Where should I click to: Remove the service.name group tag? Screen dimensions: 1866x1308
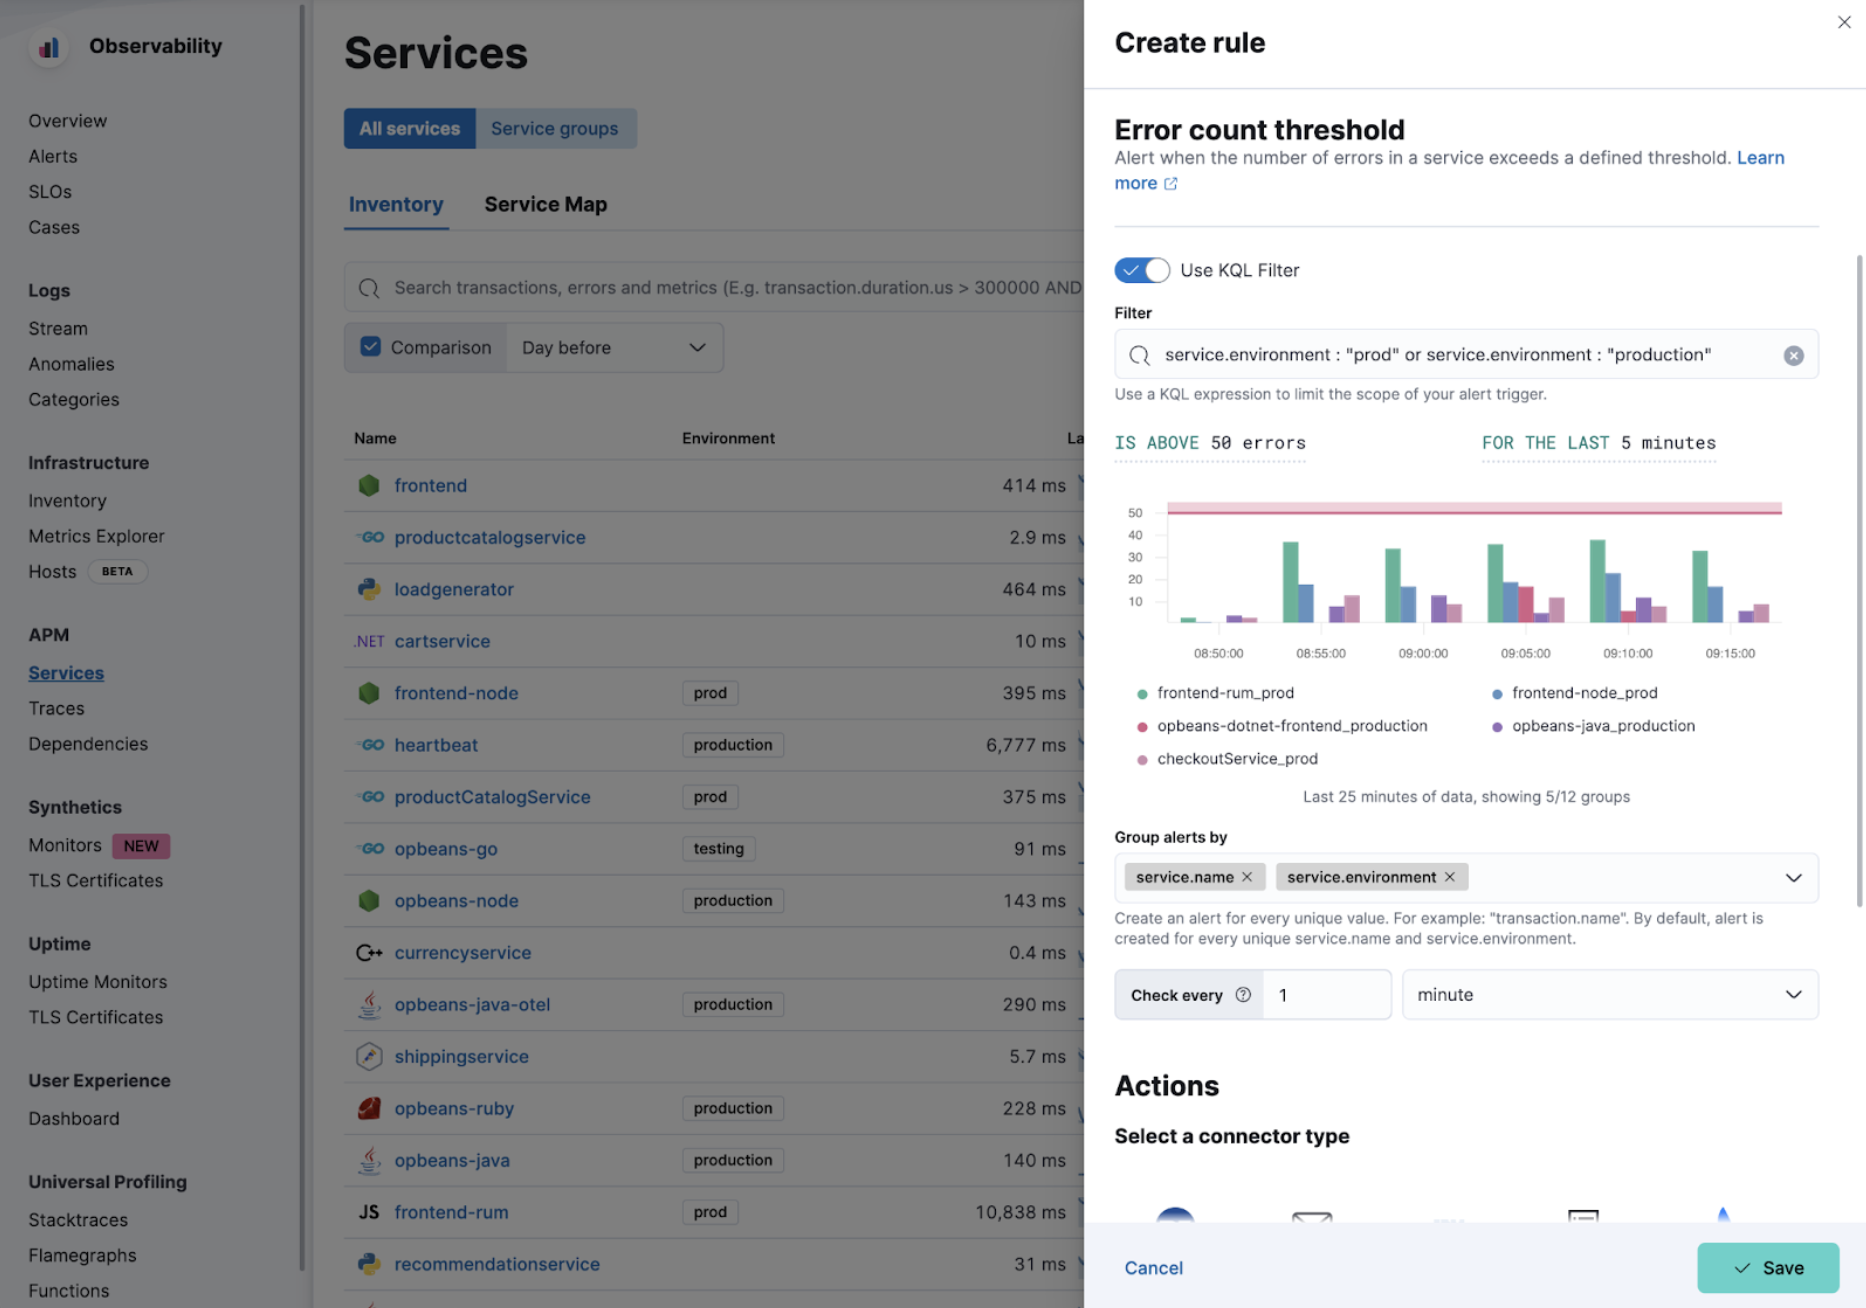[x=1247, y=877]
